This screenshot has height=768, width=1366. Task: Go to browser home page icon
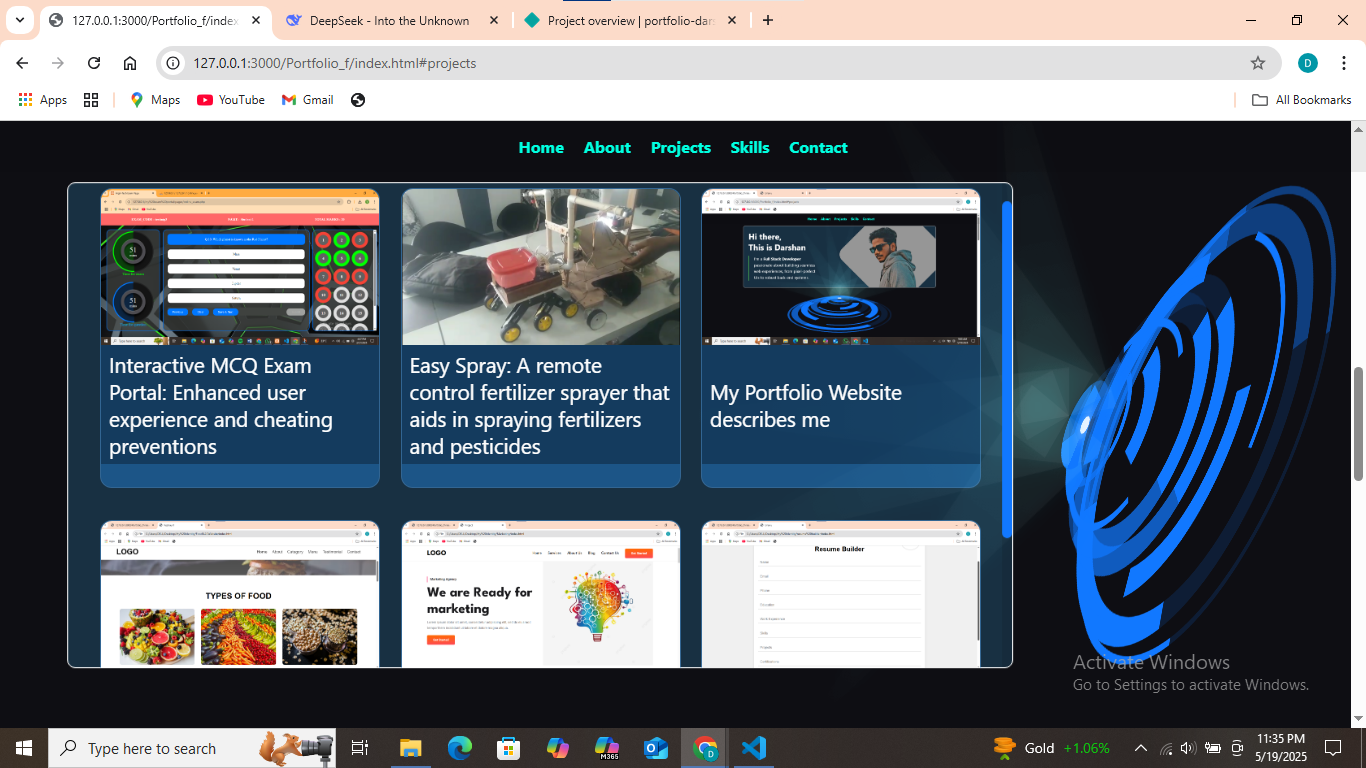pos(130,63)
